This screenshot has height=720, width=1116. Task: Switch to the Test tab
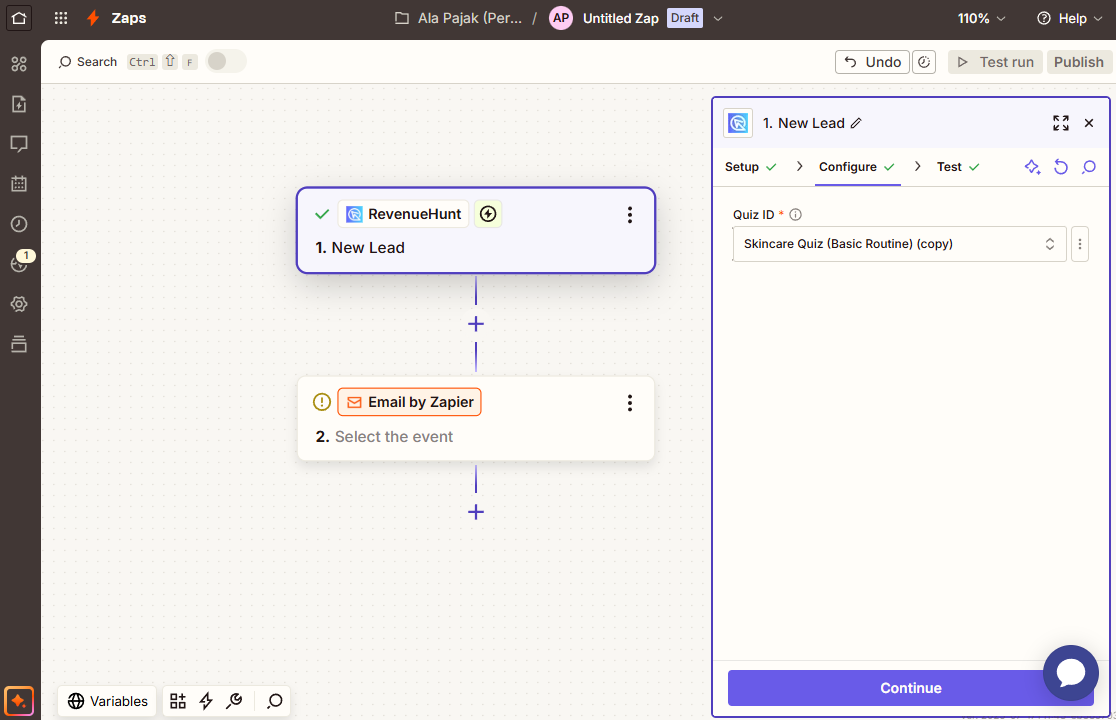click(958, 166)
